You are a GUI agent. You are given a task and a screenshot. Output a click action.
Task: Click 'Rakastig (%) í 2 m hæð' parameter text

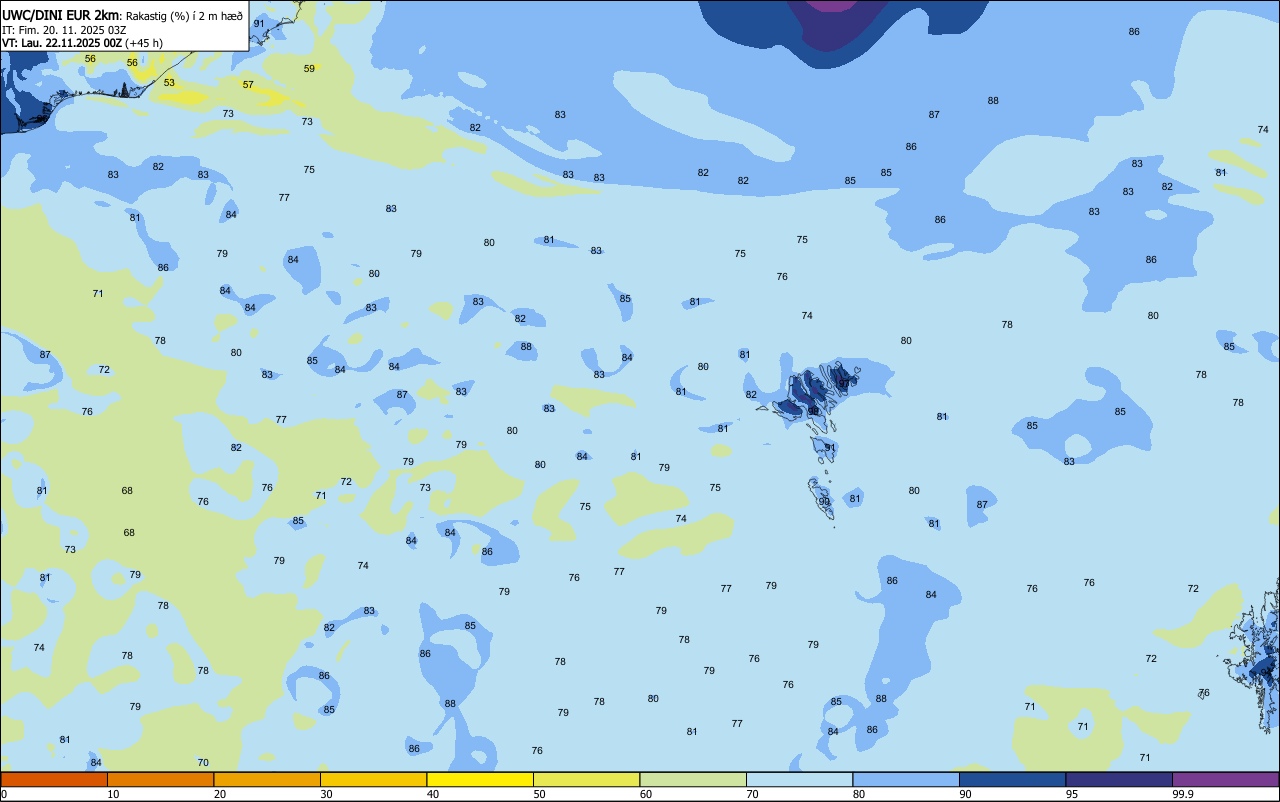coord(184,16)
